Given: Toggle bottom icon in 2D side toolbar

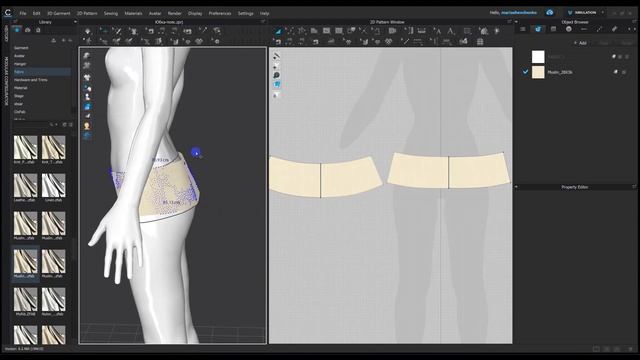Looking at the screenshot, I should pos(276,95).
